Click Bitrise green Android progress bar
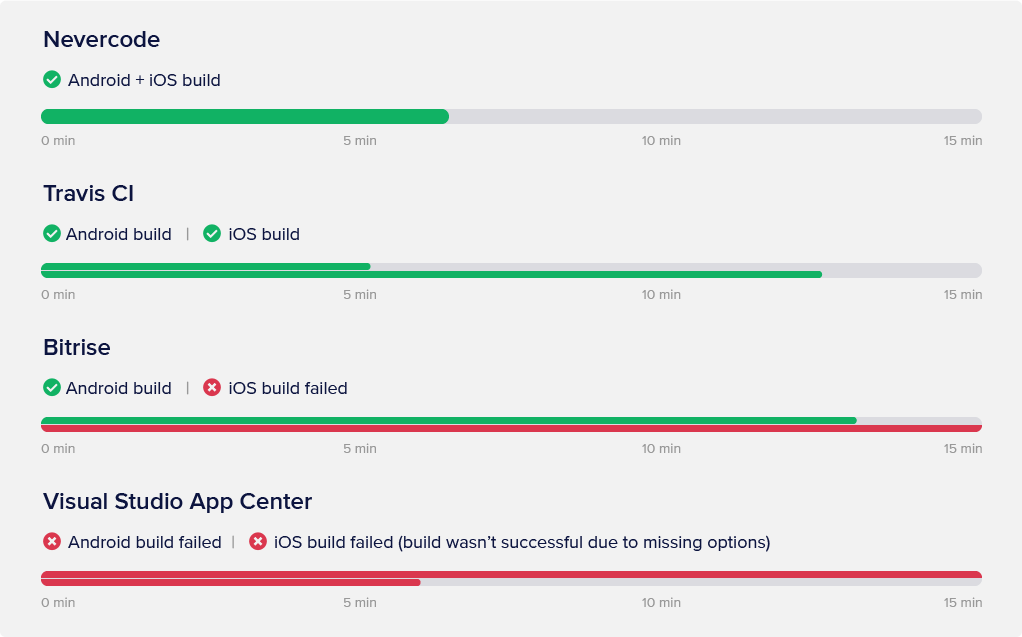 [448, 420]
